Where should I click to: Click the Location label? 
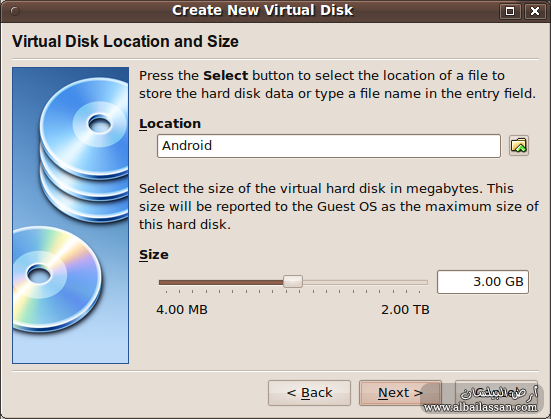[x=170, y=124]
